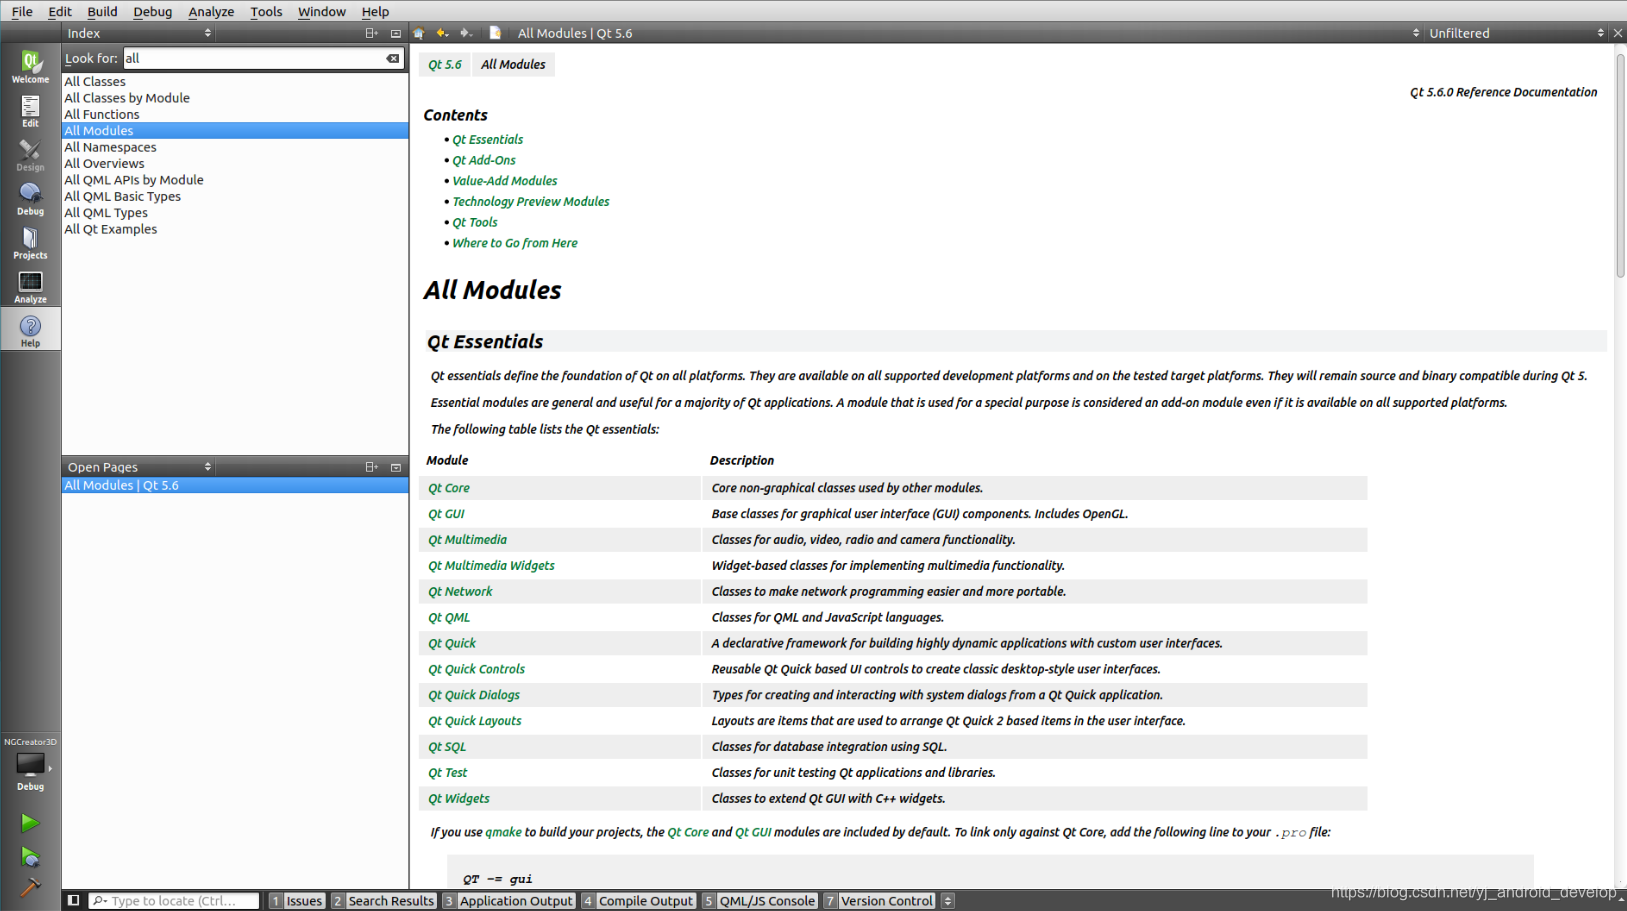Show the Issues output pane
Image resolution: width=1627 pixels, height=911 pixels.
297,901
